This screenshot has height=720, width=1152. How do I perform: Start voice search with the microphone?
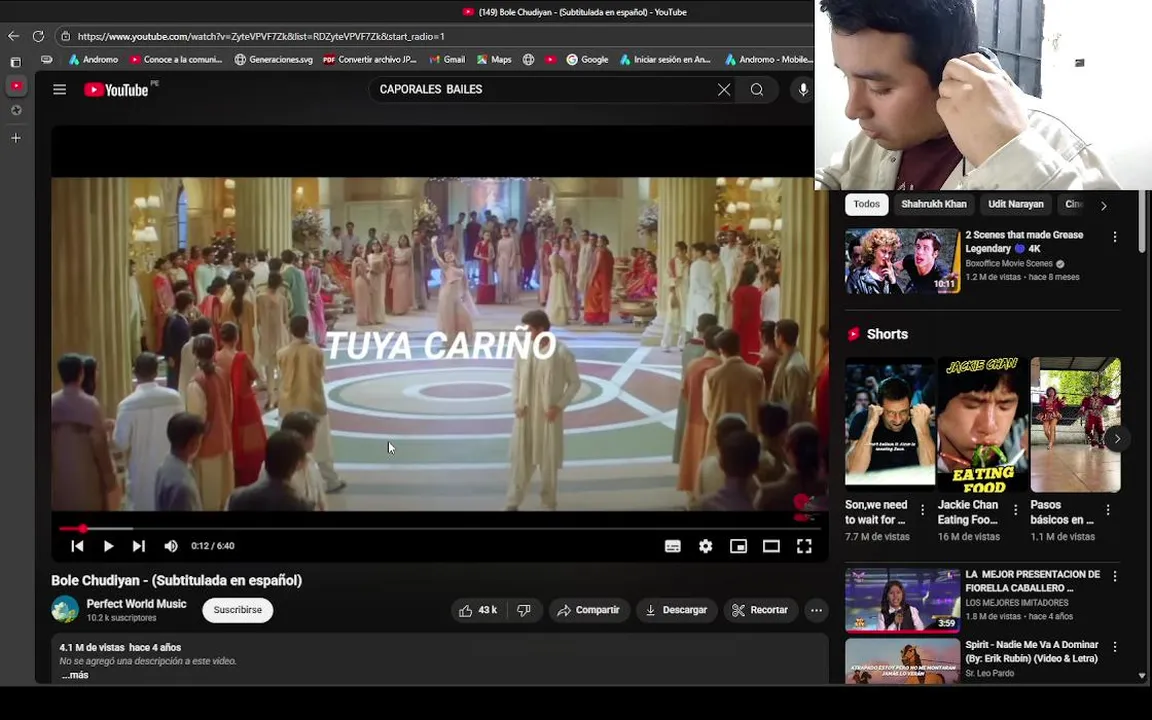[803, 90]
